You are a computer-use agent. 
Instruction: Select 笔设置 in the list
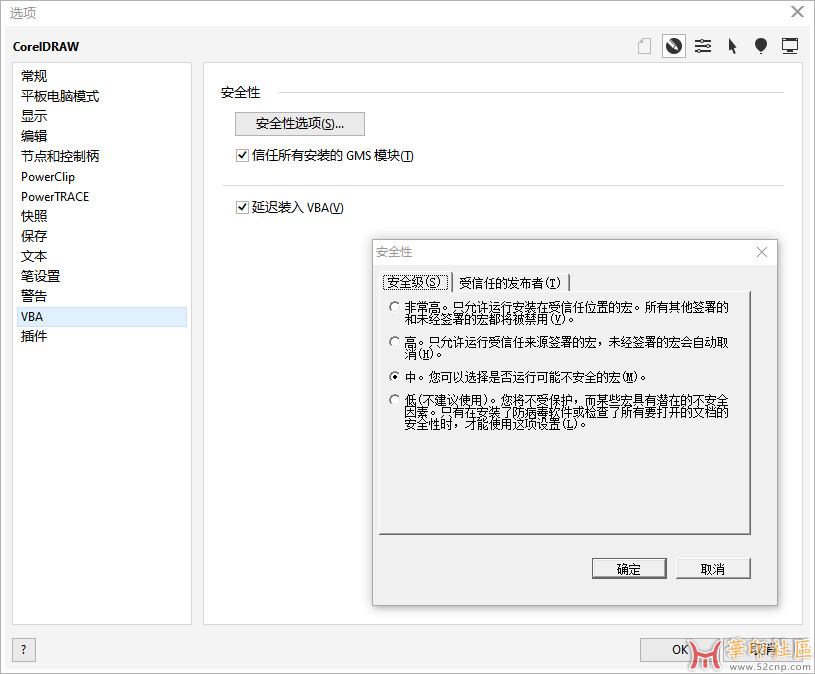(x=102, y=276)
